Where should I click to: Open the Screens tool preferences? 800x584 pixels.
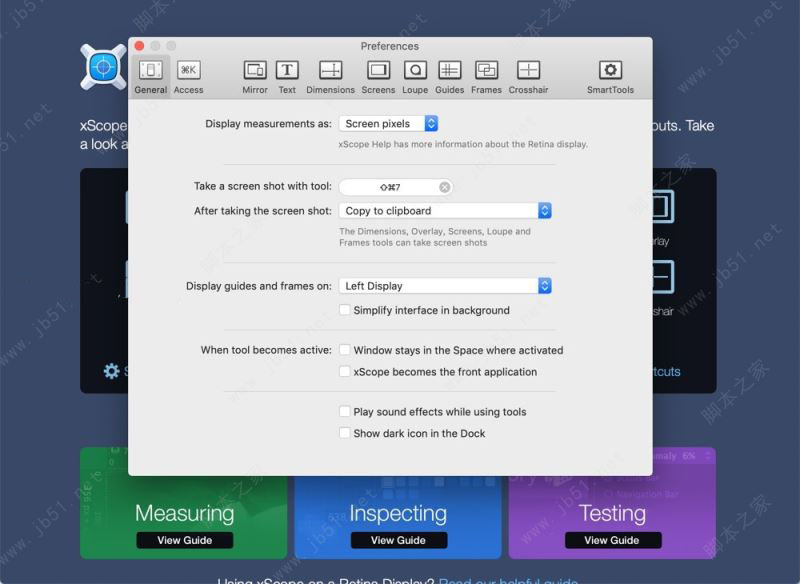coord(378,77)
